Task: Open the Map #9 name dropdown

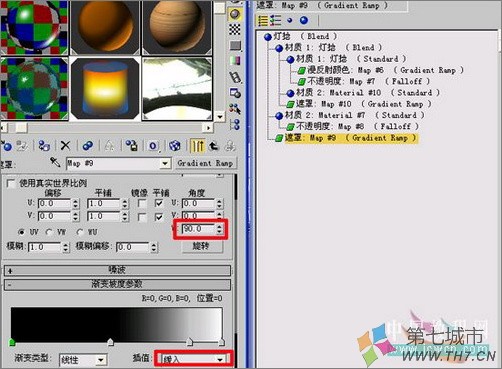Action: (x=165, y=163)
